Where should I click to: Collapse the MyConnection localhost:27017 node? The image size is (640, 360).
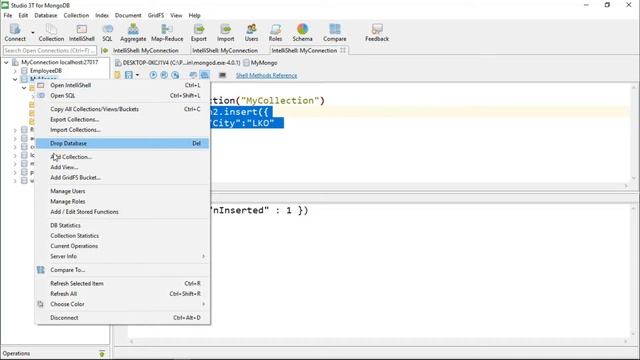coord(6,62)
